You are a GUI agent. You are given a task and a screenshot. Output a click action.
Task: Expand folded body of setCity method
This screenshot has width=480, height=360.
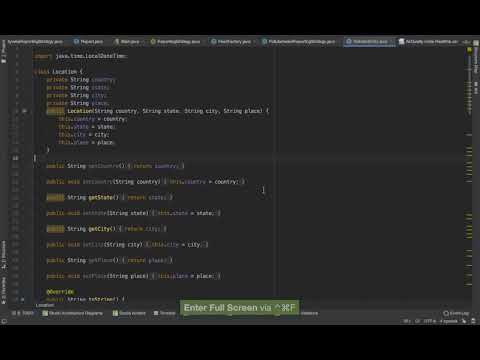177,244
